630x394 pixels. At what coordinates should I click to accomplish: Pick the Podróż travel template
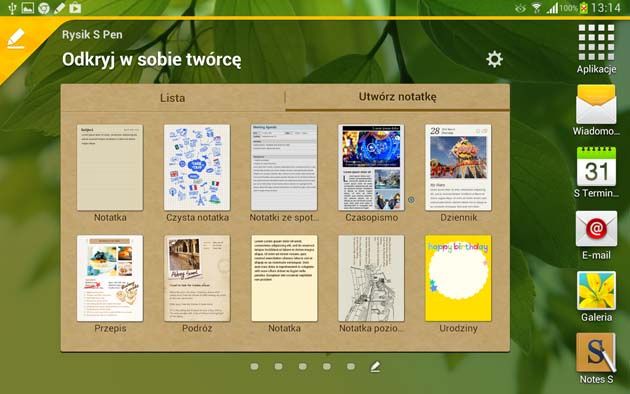pyautogui.click(x=197, y=284)
